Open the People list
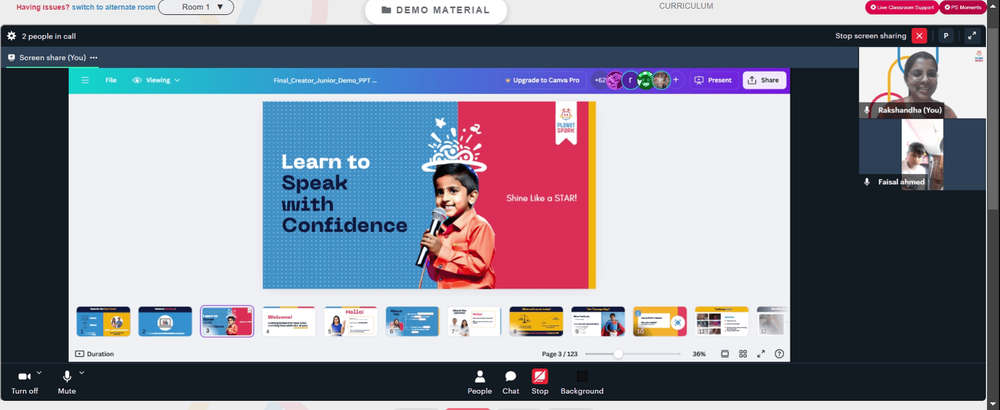Screen dimensions: 1000x410 click(x=480, y=382)
